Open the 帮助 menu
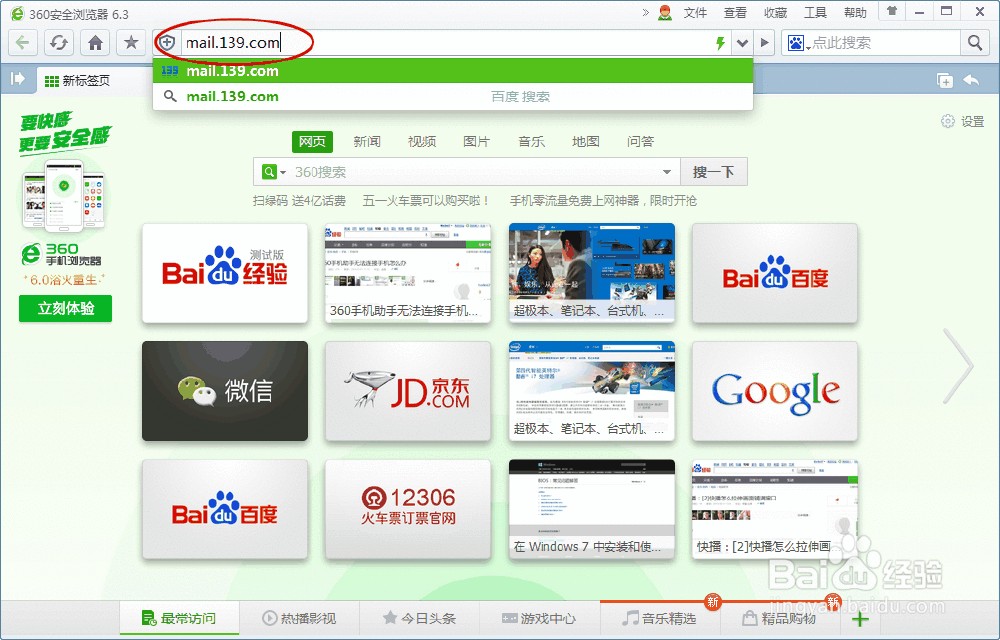 point(855,13)
